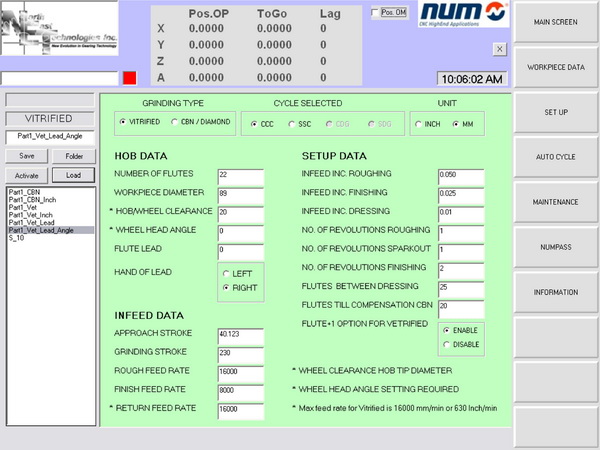Toggle the Pos. OM checkbox
Viewport: 600px width, 450px height.
(x=375, y=13)
